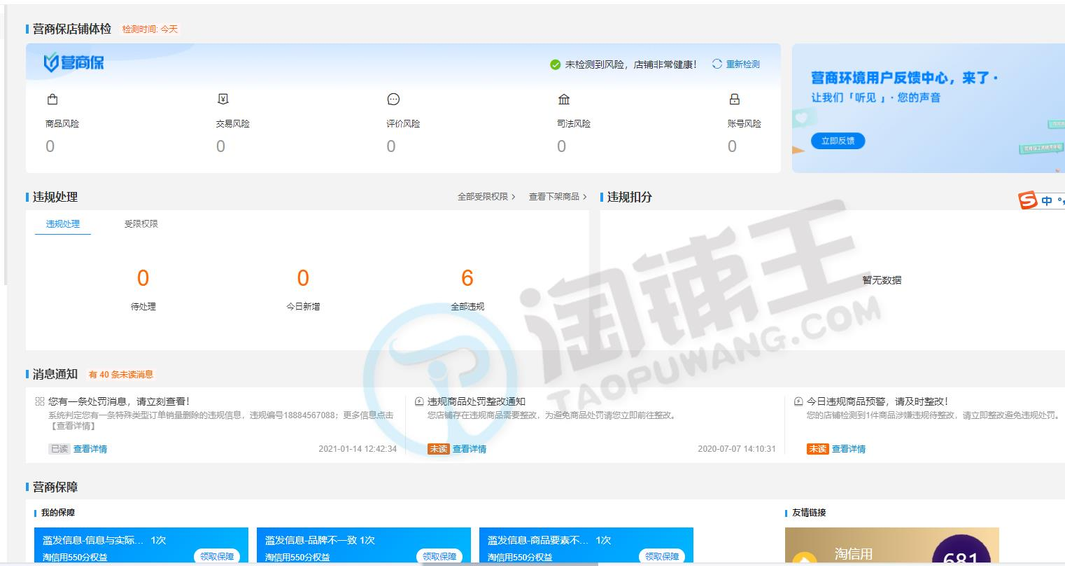Click the 今日新增 count of 0

coord(303,278)
